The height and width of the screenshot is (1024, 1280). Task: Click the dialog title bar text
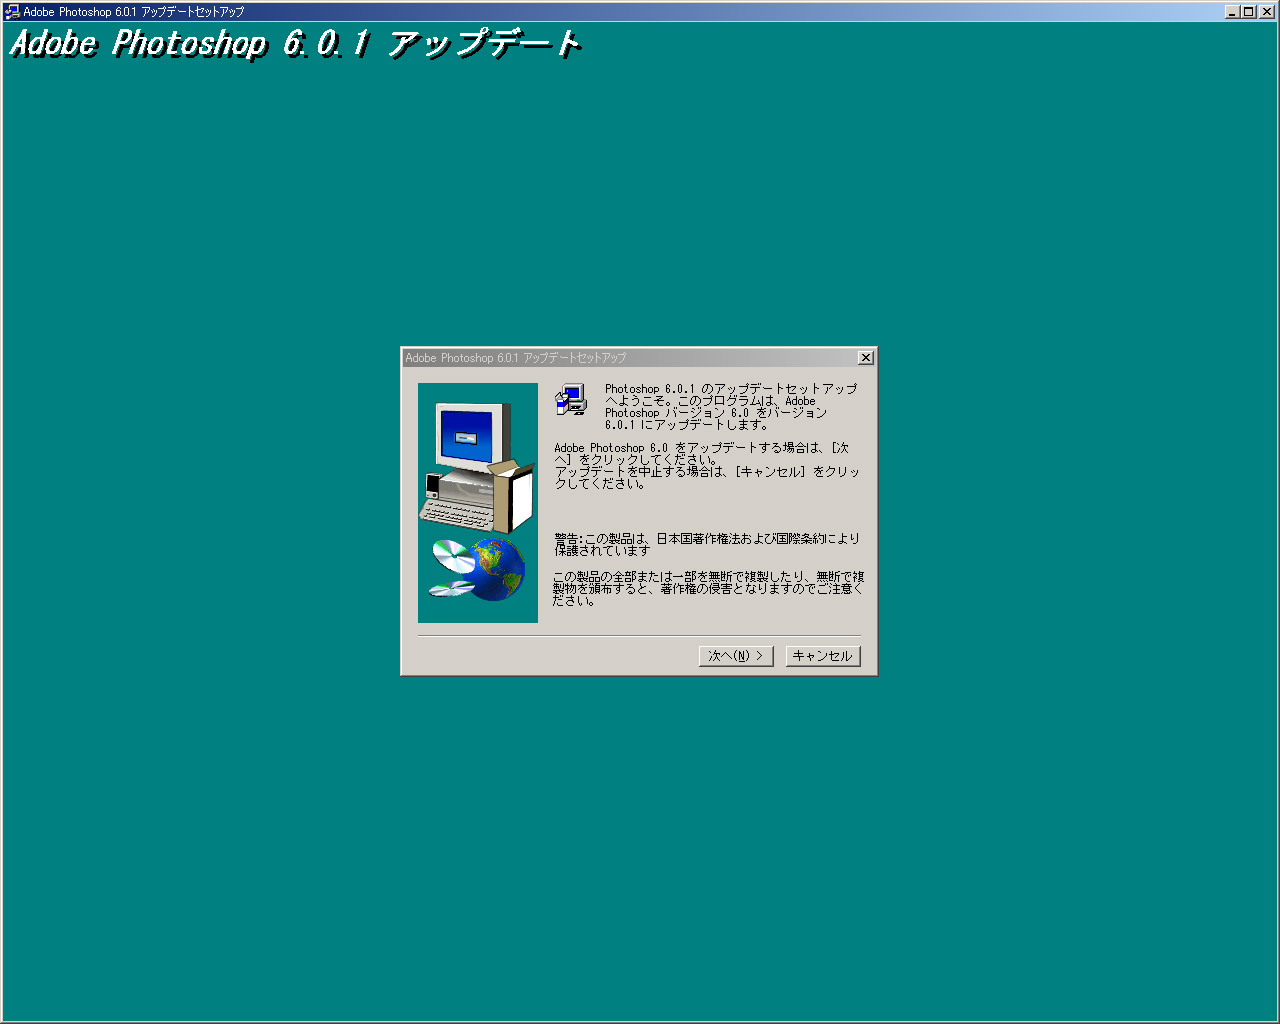[516, 358]
